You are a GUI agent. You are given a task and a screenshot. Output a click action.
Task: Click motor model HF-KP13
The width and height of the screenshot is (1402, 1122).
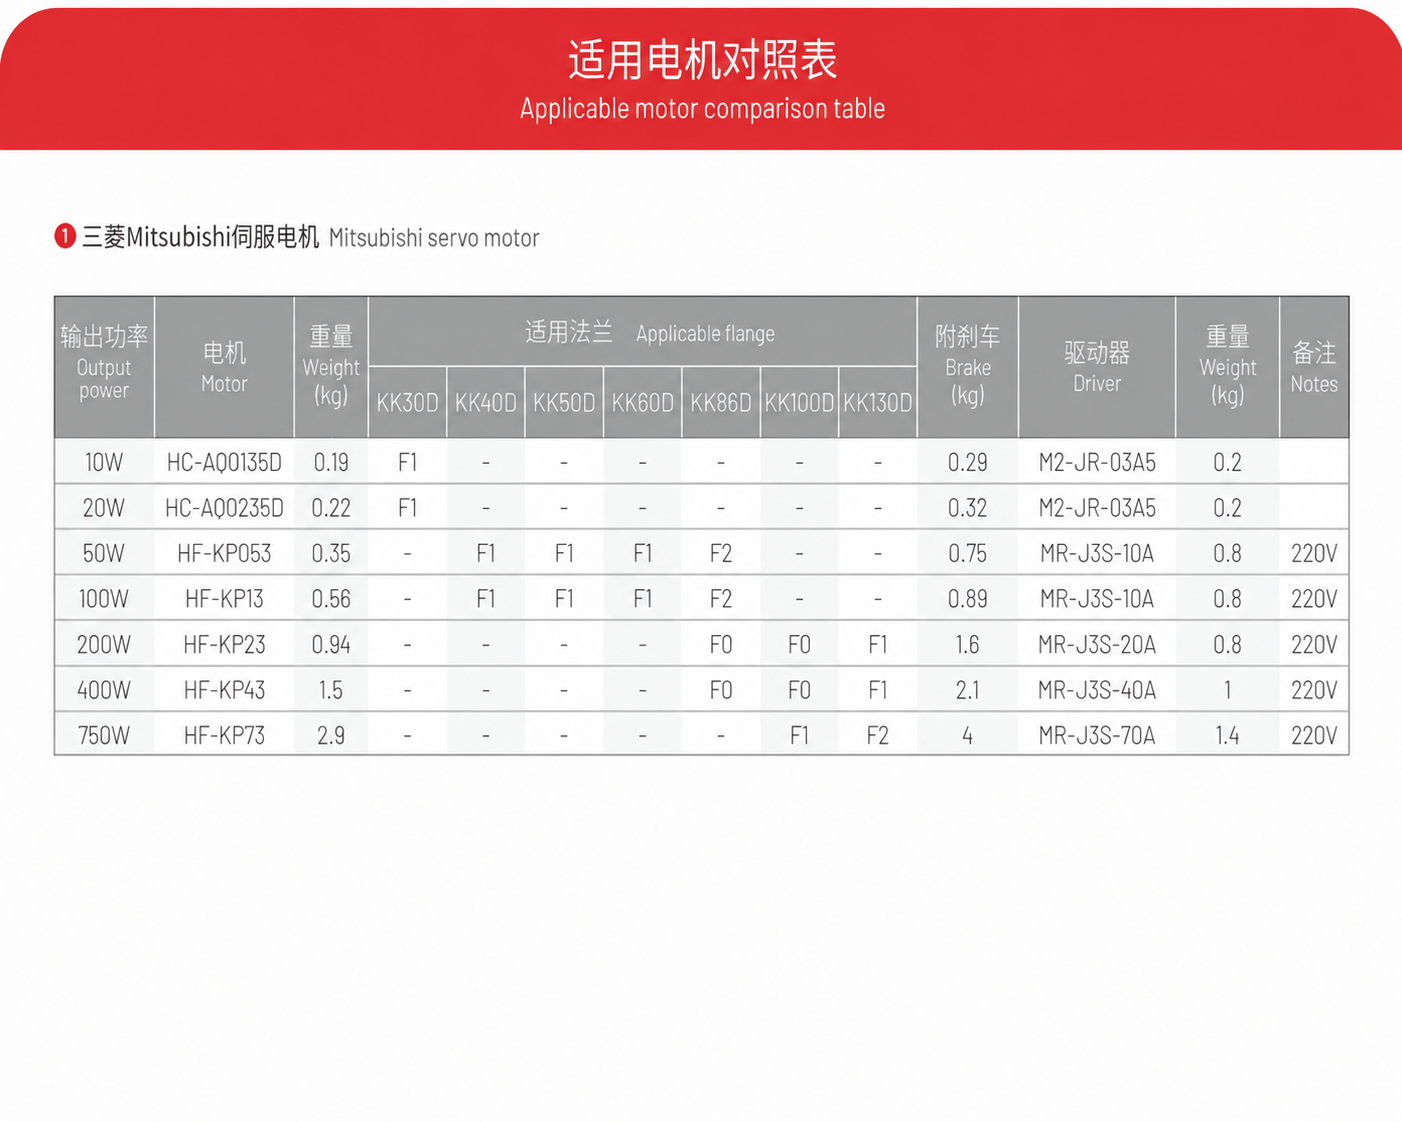click(x=224, y=599)
